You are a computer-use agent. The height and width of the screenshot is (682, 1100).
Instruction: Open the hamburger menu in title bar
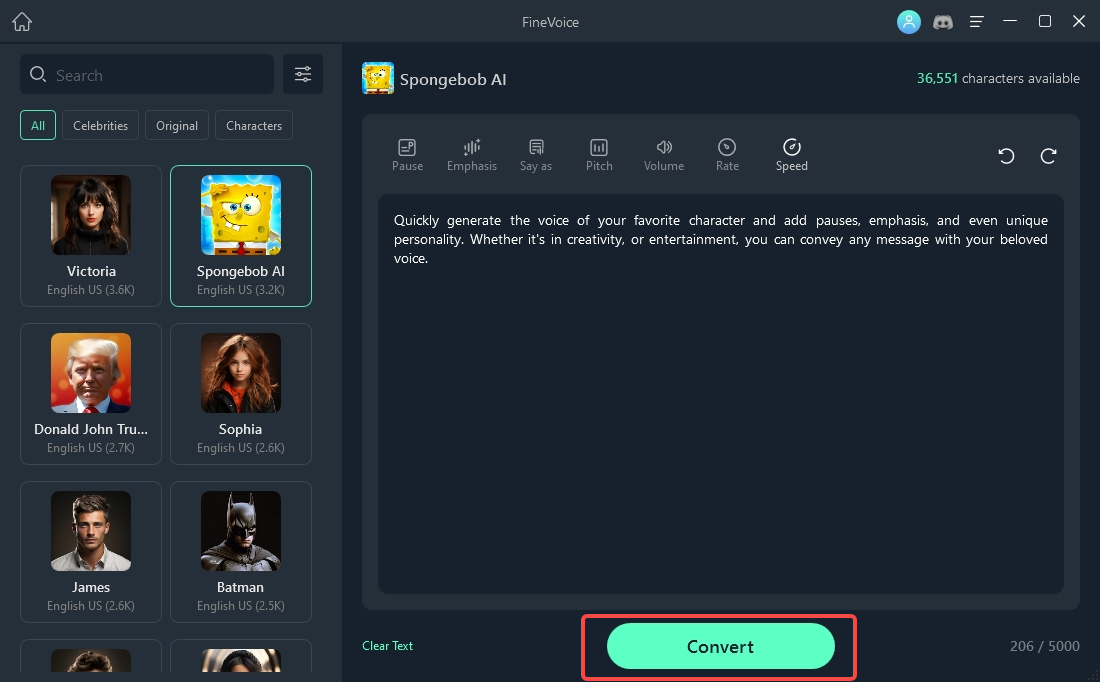point(977,22)
